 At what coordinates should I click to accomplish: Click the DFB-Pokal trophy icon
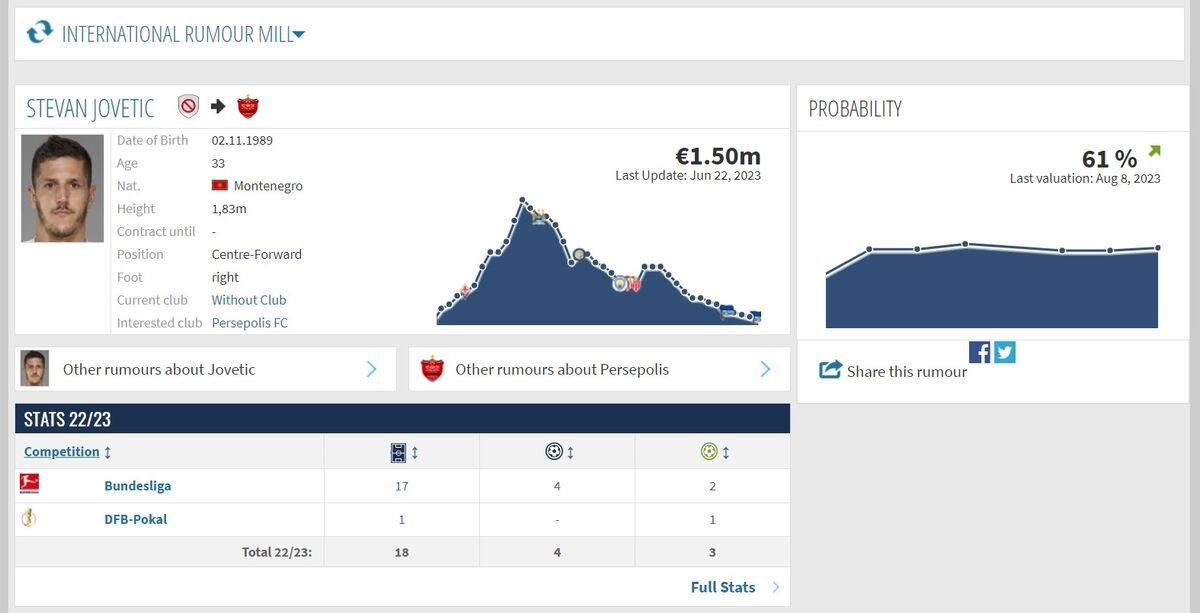tap(29, 519)
